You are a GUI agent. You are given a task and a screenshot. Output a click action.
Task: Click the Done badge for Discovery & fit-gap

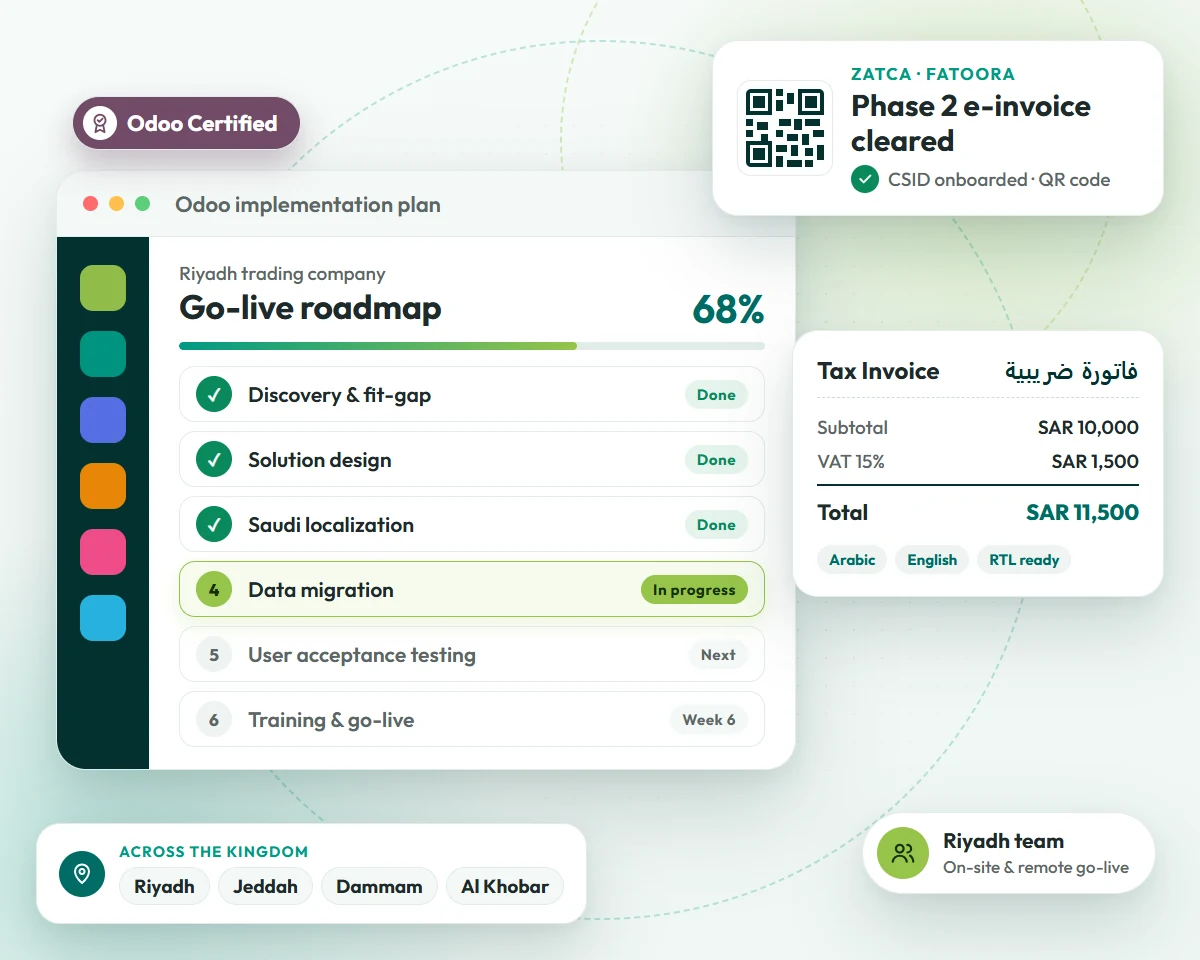tap(716, 395)
